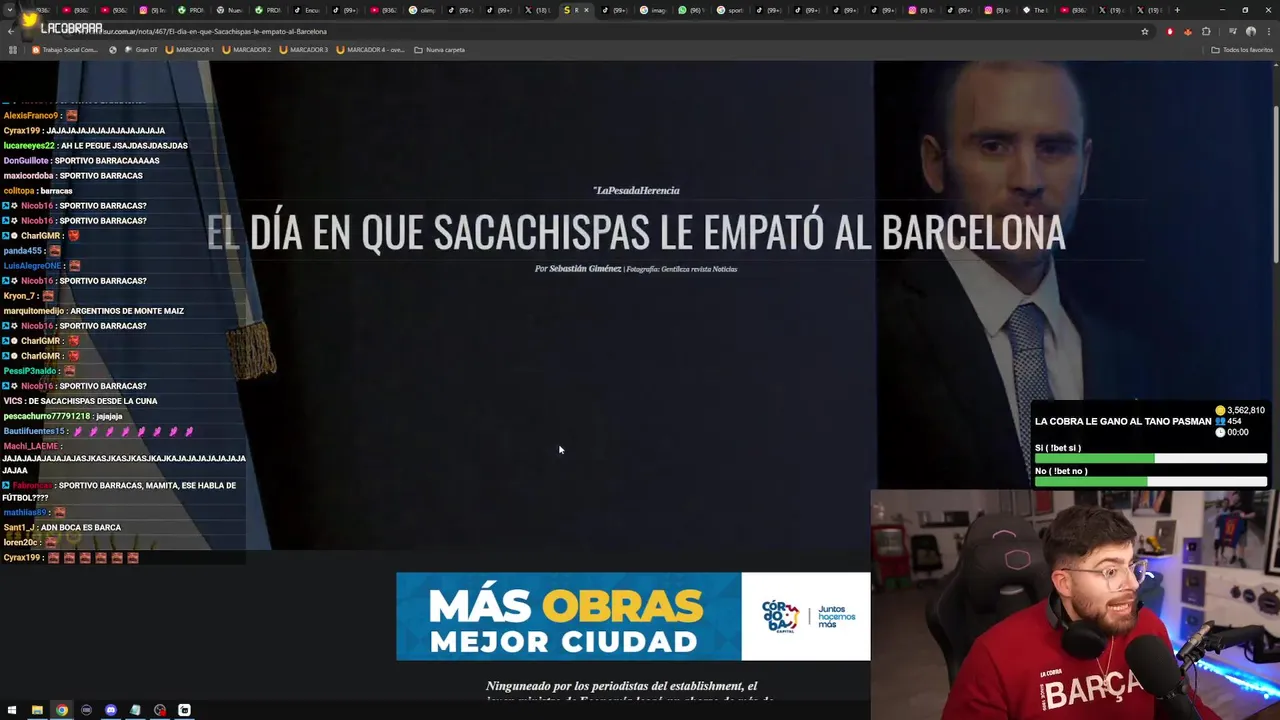Viewport: 1280px width, 720px height.
Task: Open apps grid in bookmarks bar
Action: click(x=12, y=49)
